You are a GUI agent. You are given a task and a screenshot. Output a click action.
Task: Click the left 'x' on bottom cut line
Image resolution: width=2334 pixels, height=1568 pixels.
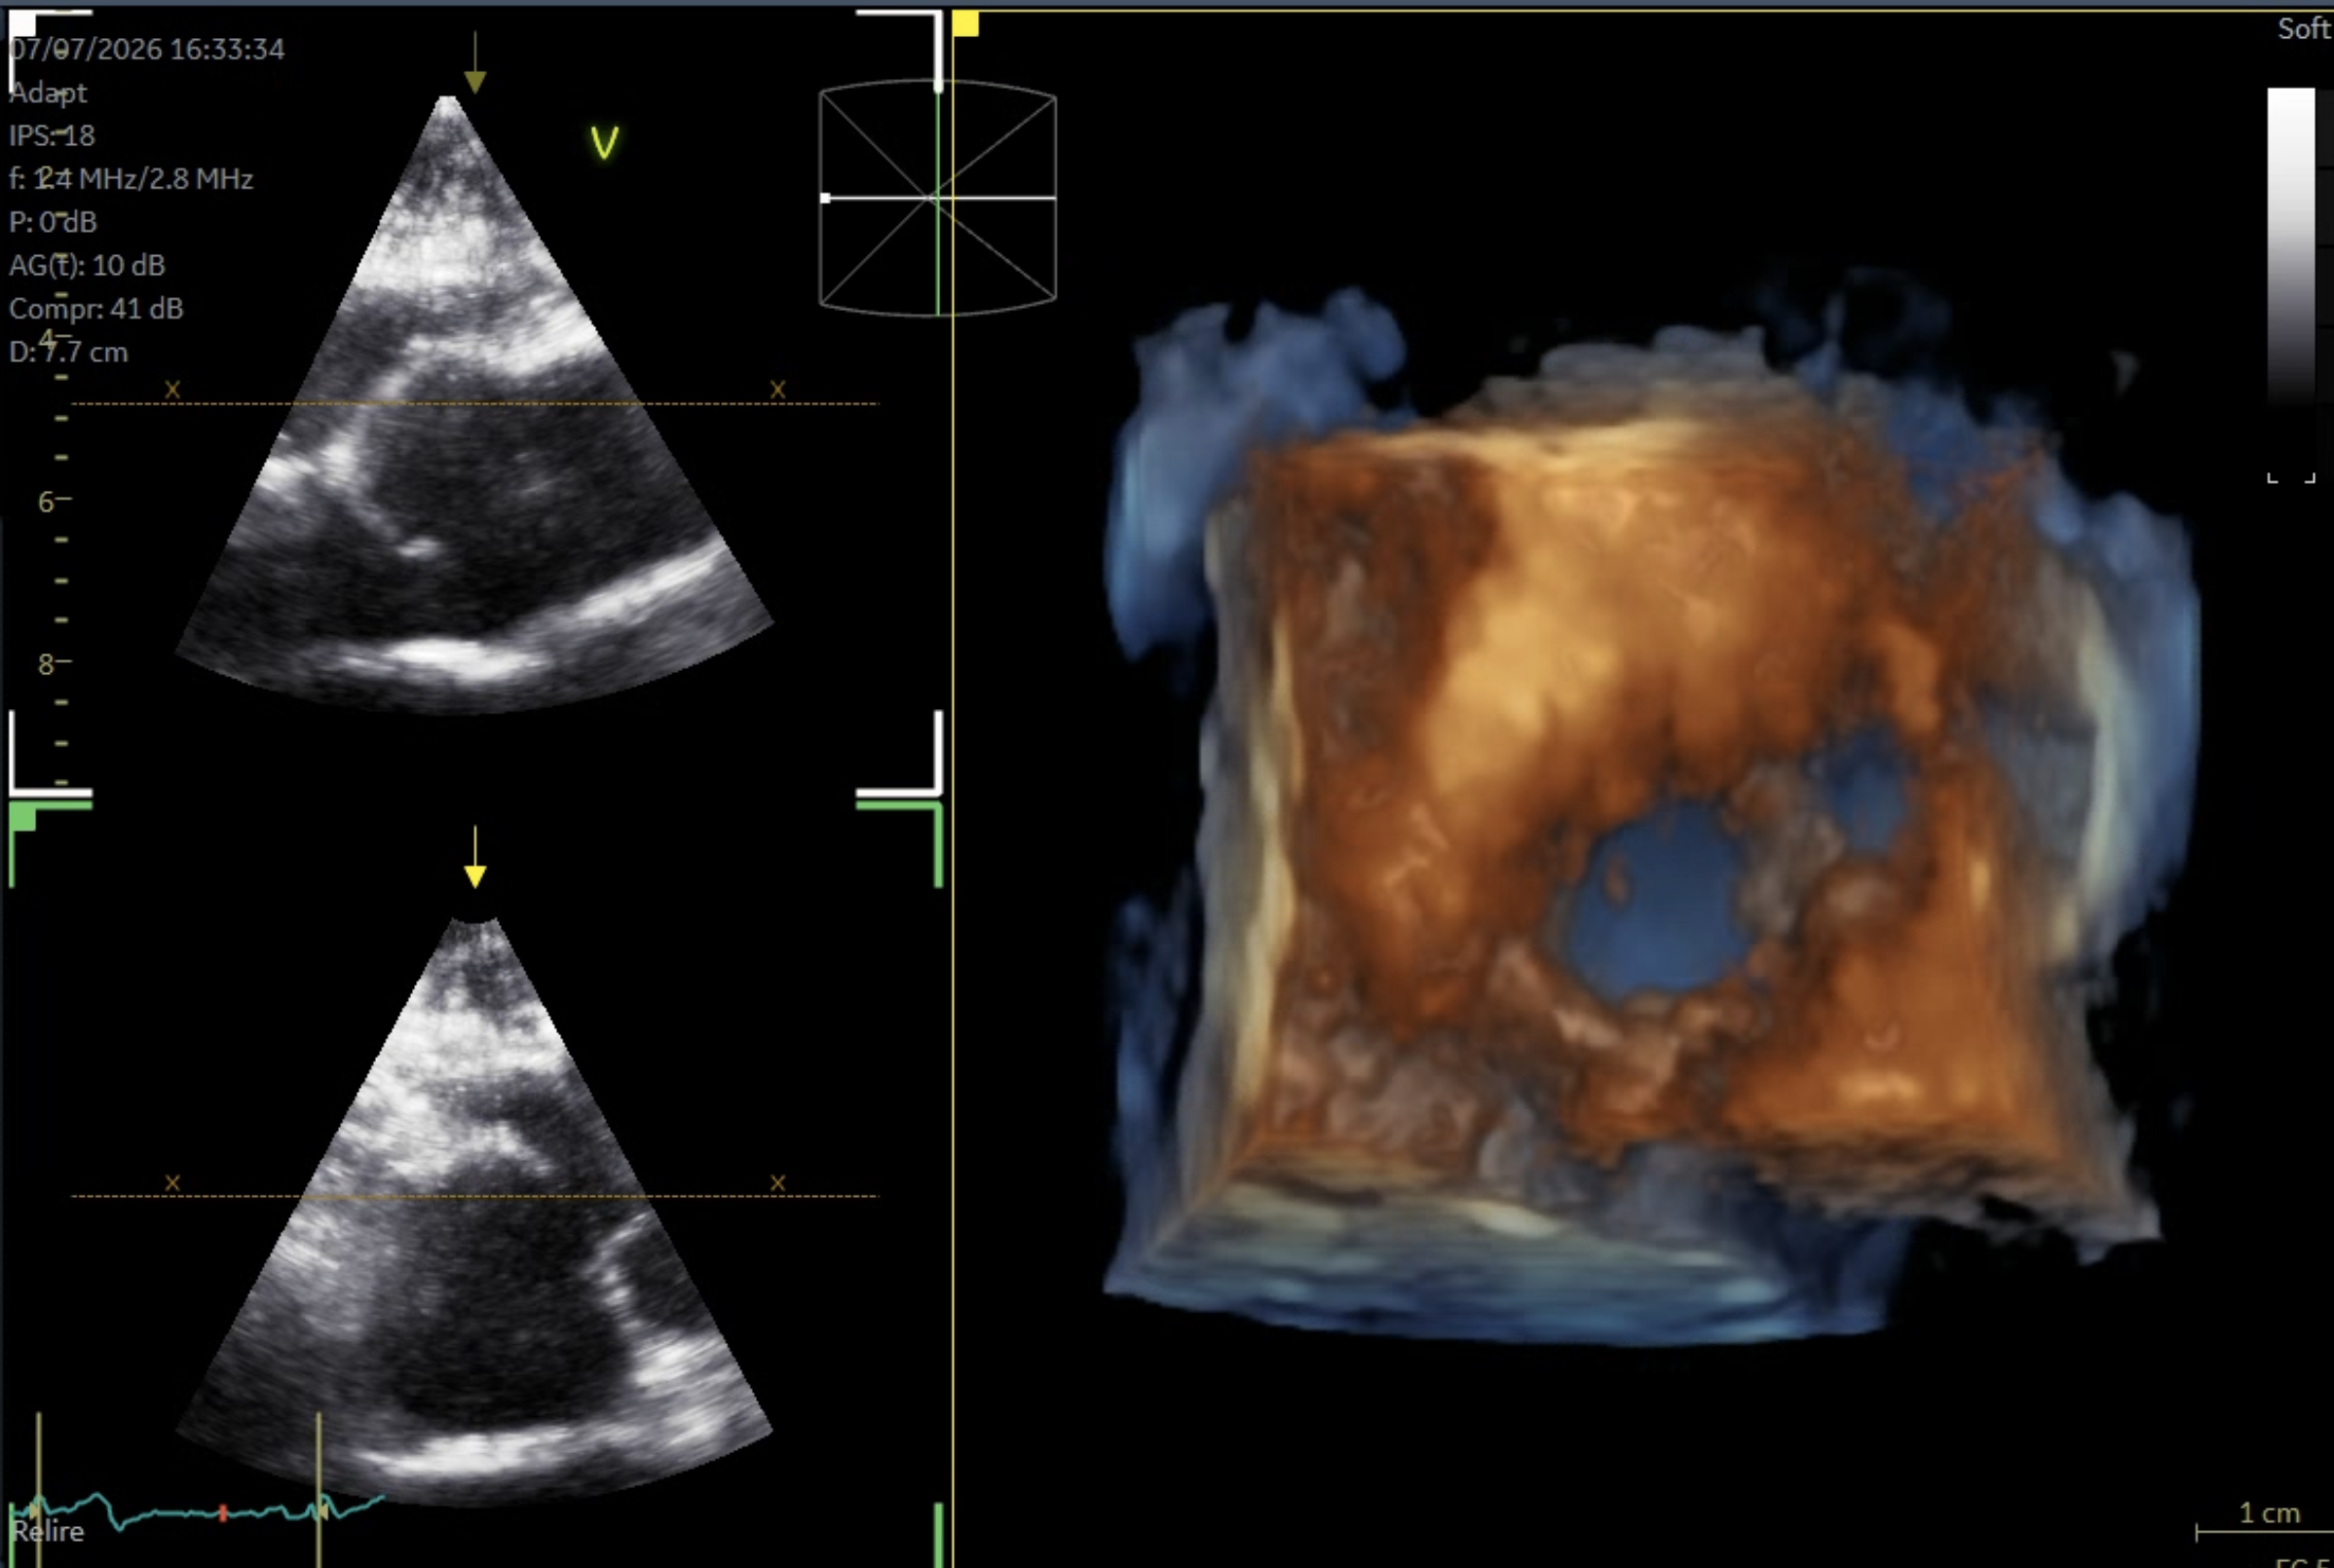coord(172,1183)
